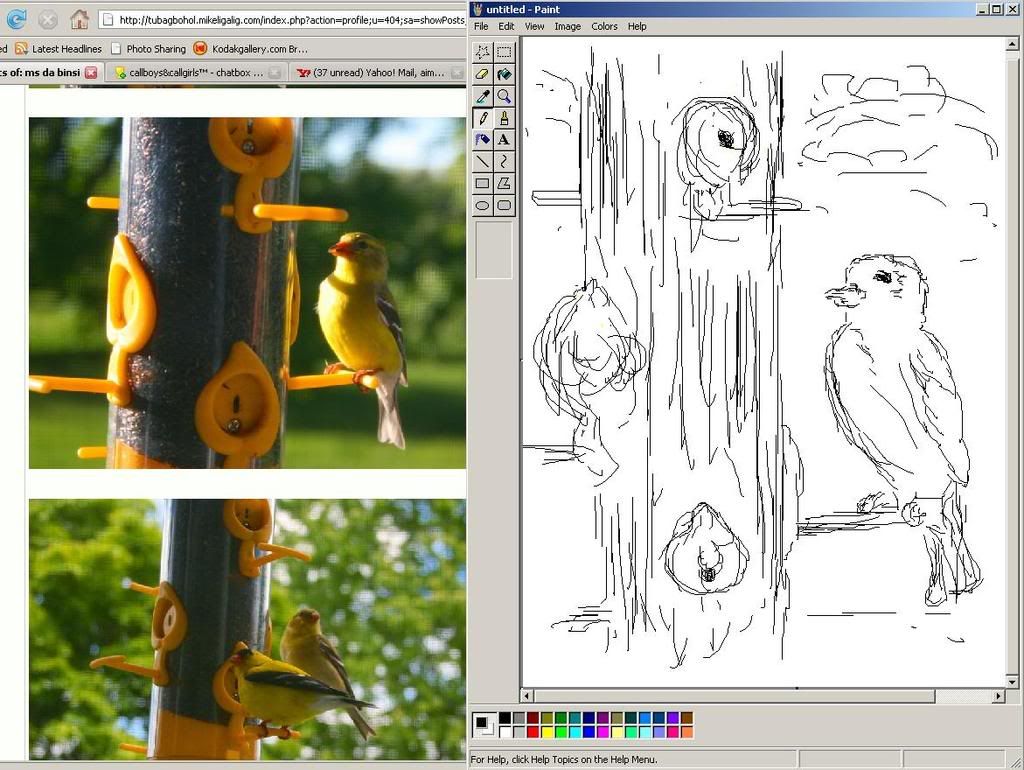Screen dimensions: 1024x770
Task: Pick the maroon color swatch
Action: tap(533, 718)
